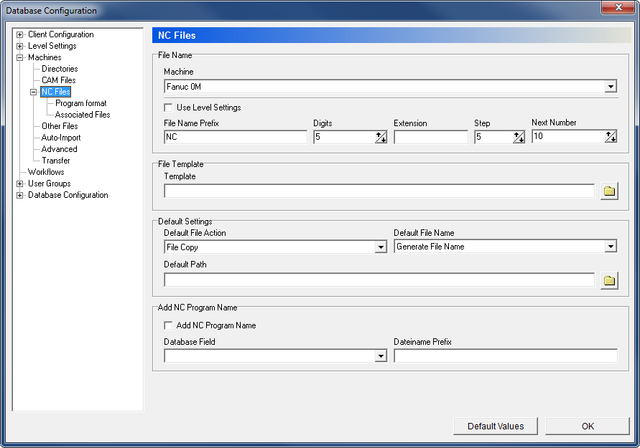Image resolution: width=640 pixels, height=448 pixels.
Task: Select the User Groups label
Action: point(49,184)
